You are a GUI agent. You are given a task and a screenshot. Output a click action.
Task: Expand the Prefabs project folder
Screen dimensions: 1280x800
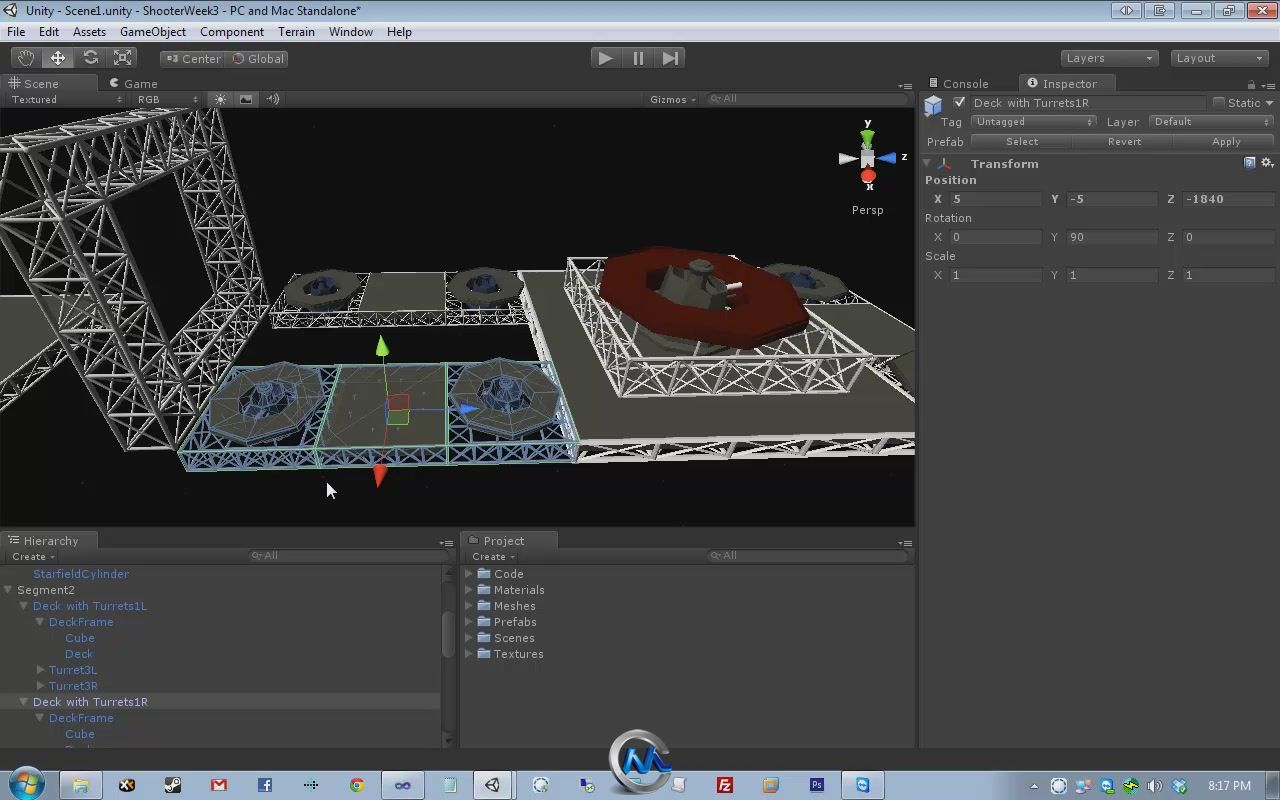coord(469,622)
